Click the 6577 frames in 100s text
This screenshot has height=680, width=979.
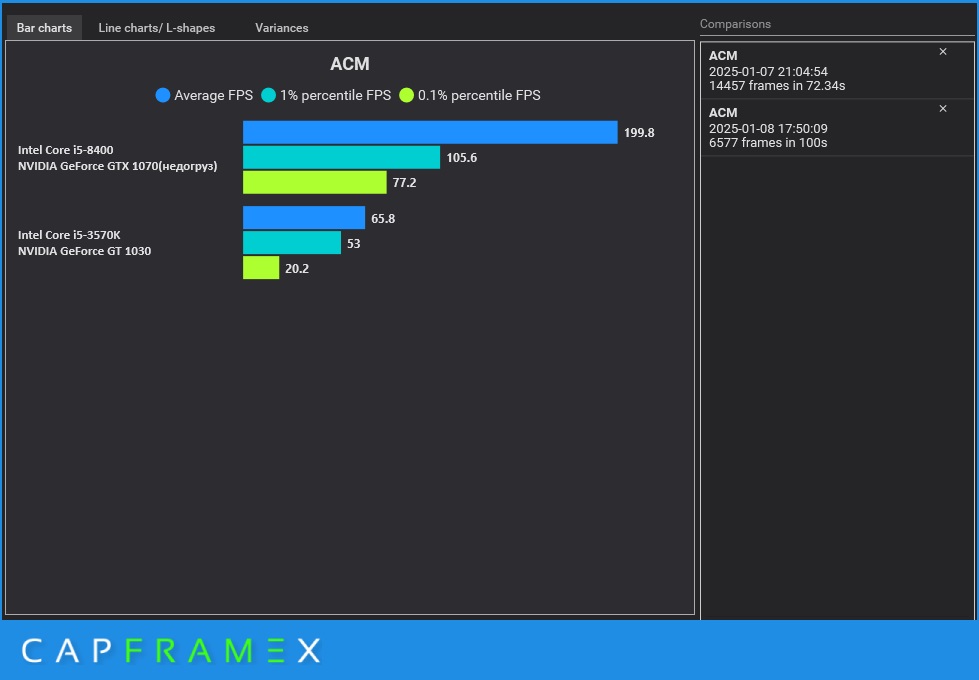pos(768,142)
